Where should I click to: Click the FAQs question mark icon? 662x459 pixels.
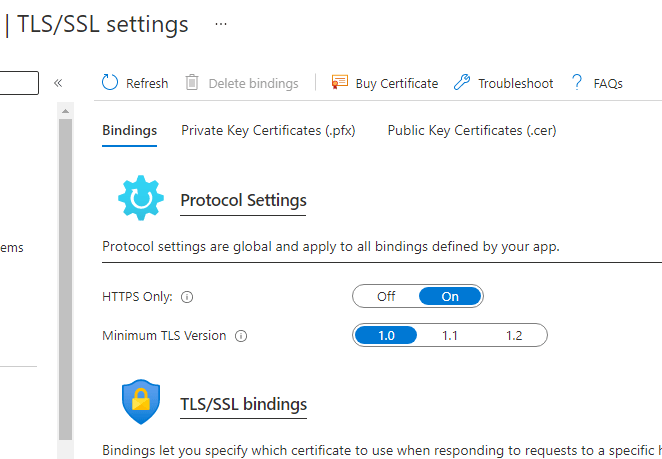coord(577,82)
